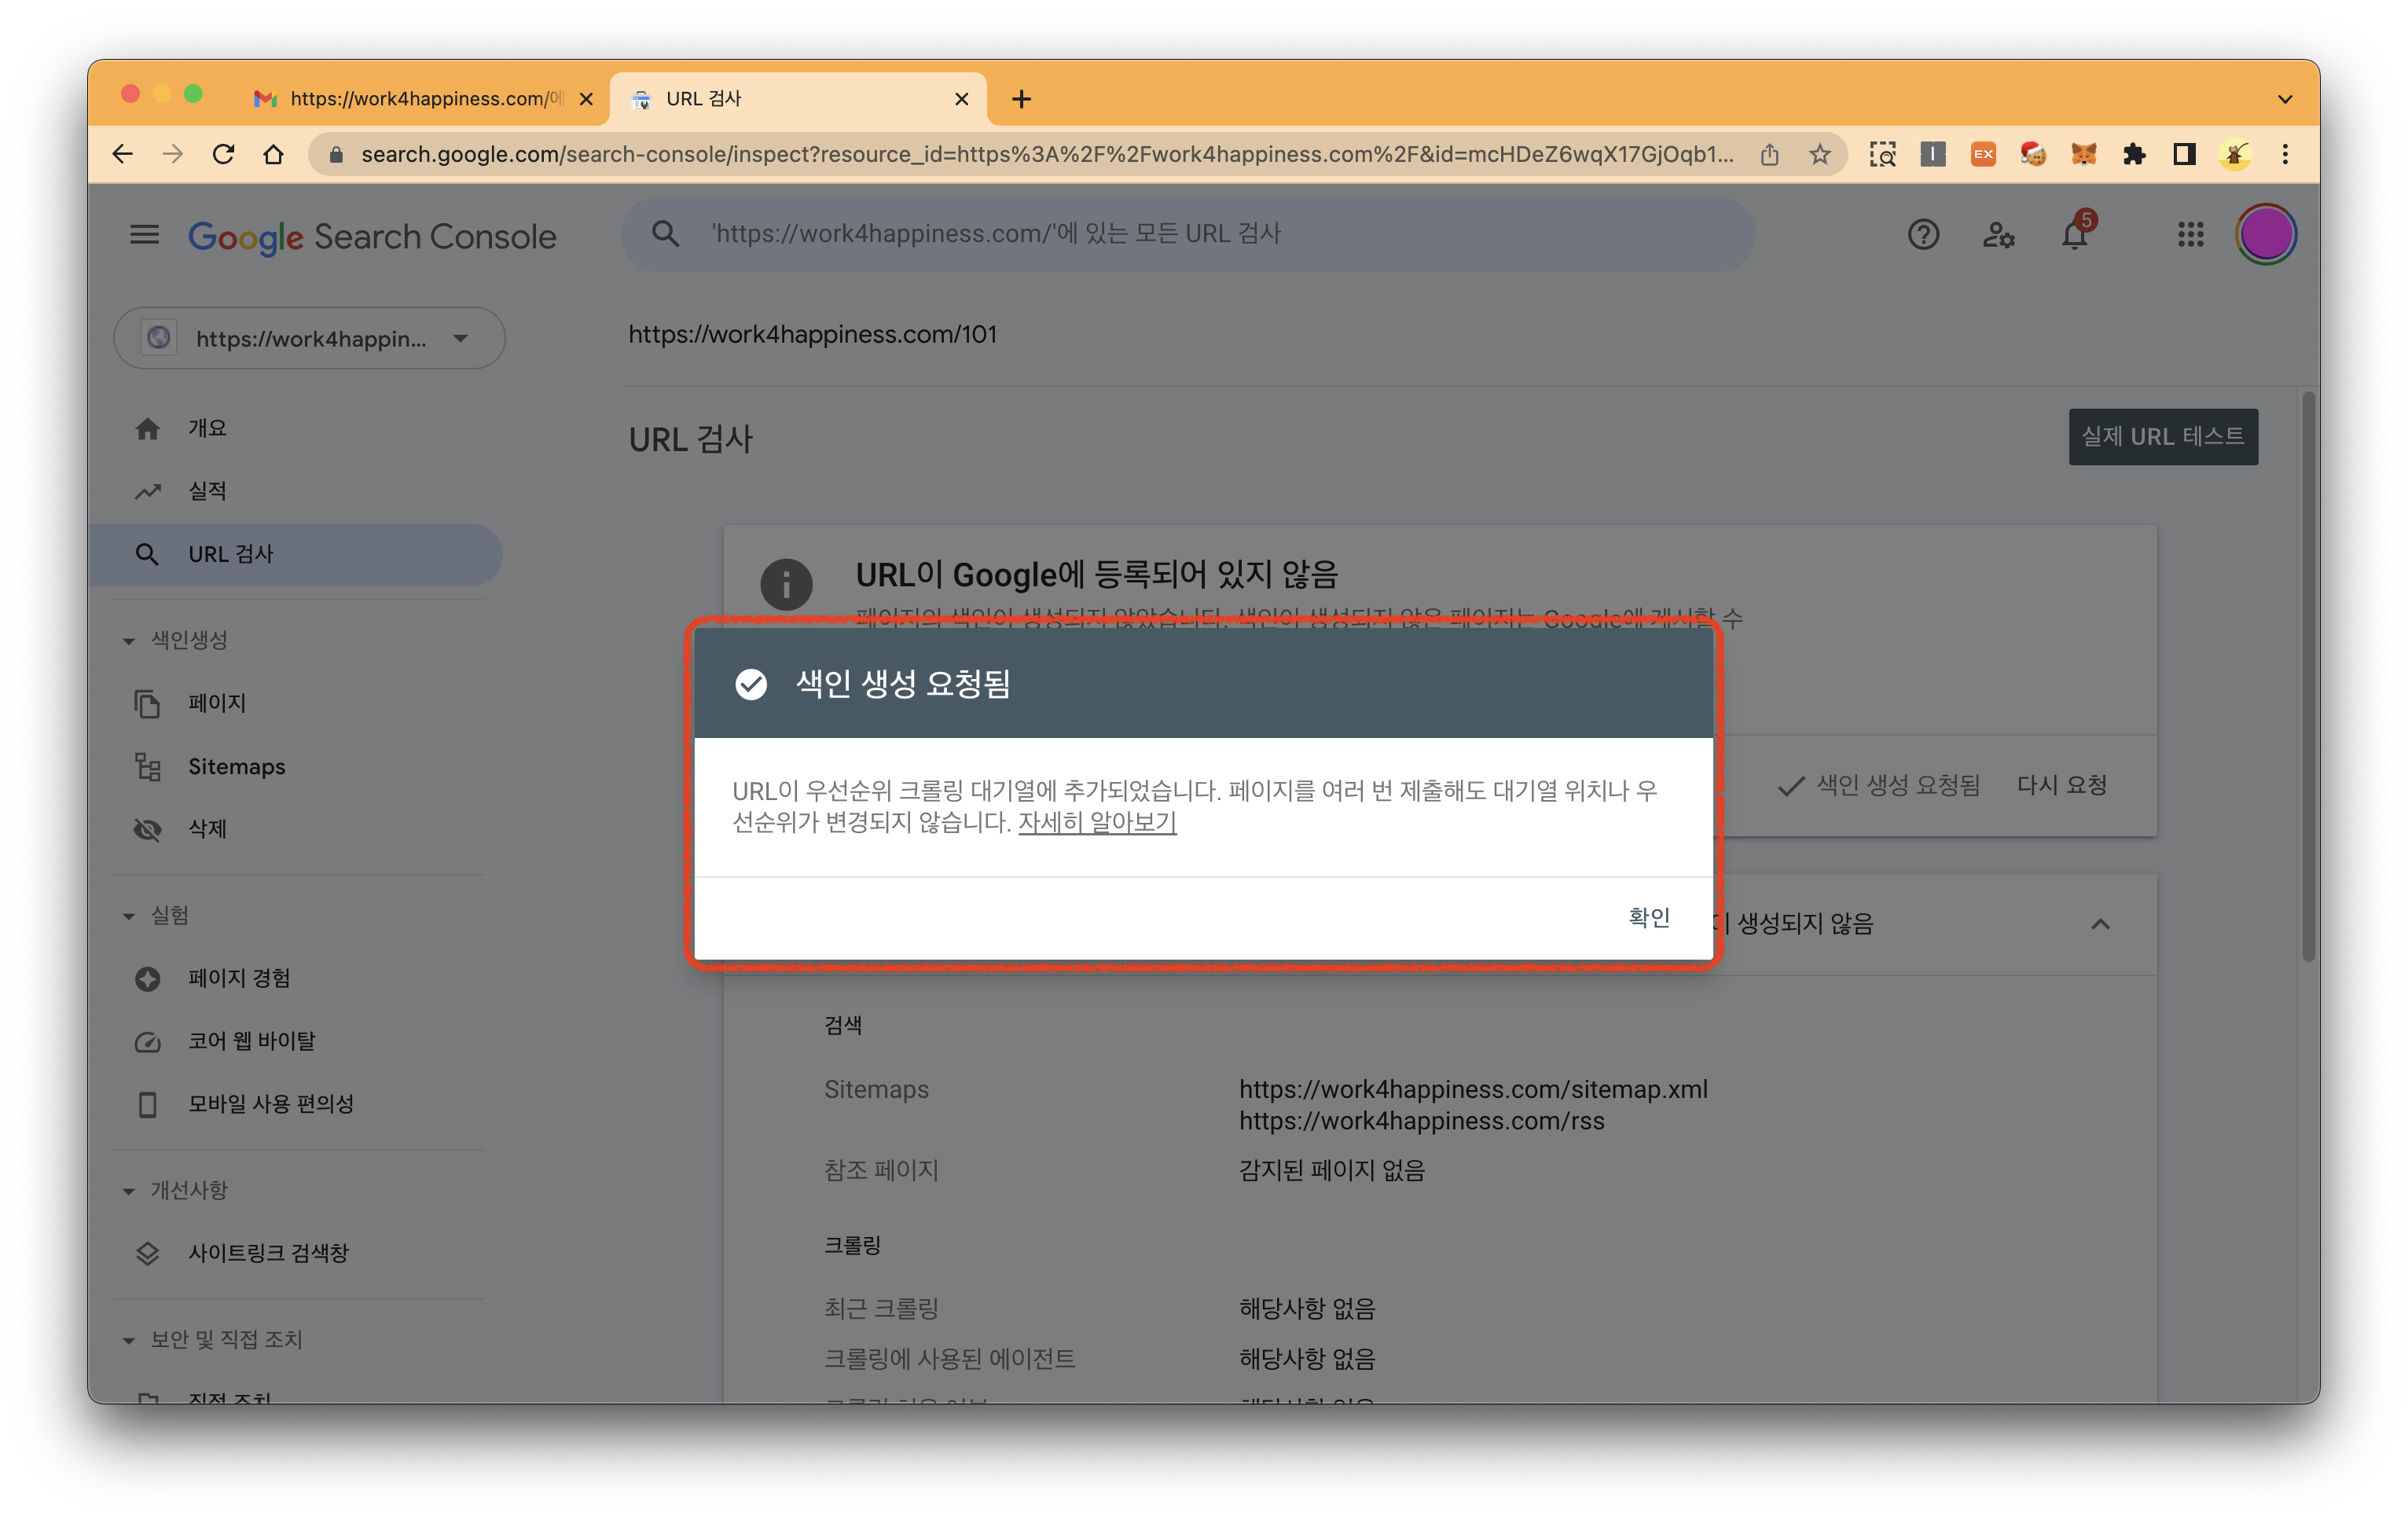The height and width of the screenshot is (1520, 2408).
Task: Open the Sitemaps report
Action: click(x=236, y=766)
